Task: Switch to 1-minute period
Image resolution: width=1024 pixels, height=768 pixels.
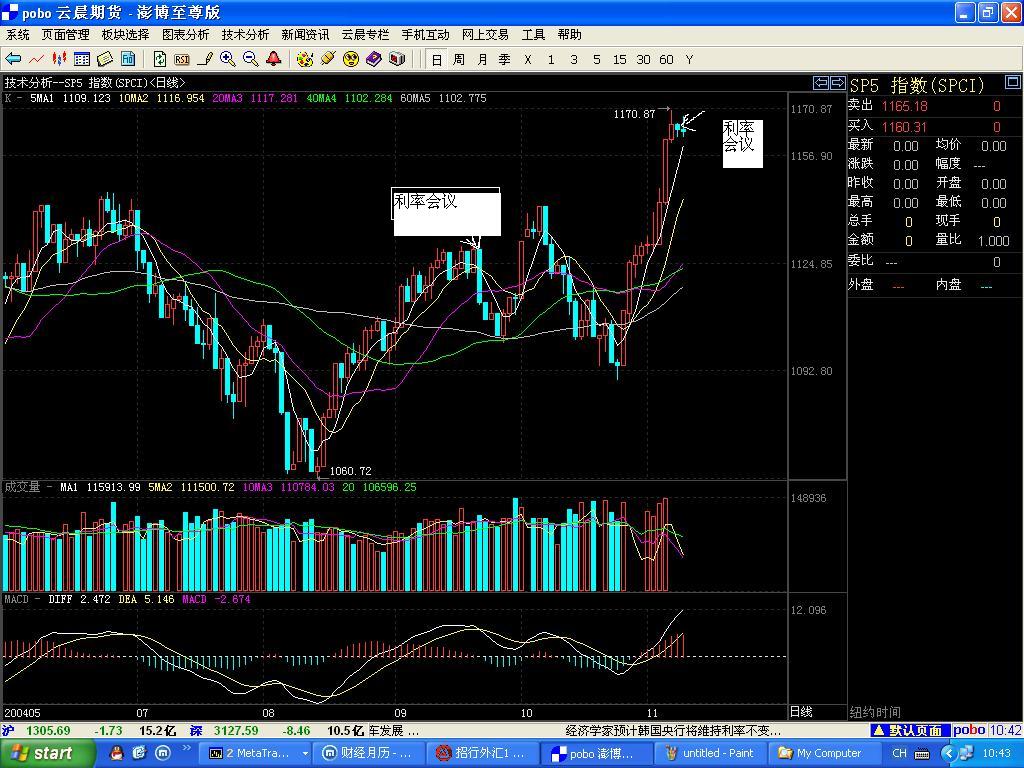Action: (551, 59)
